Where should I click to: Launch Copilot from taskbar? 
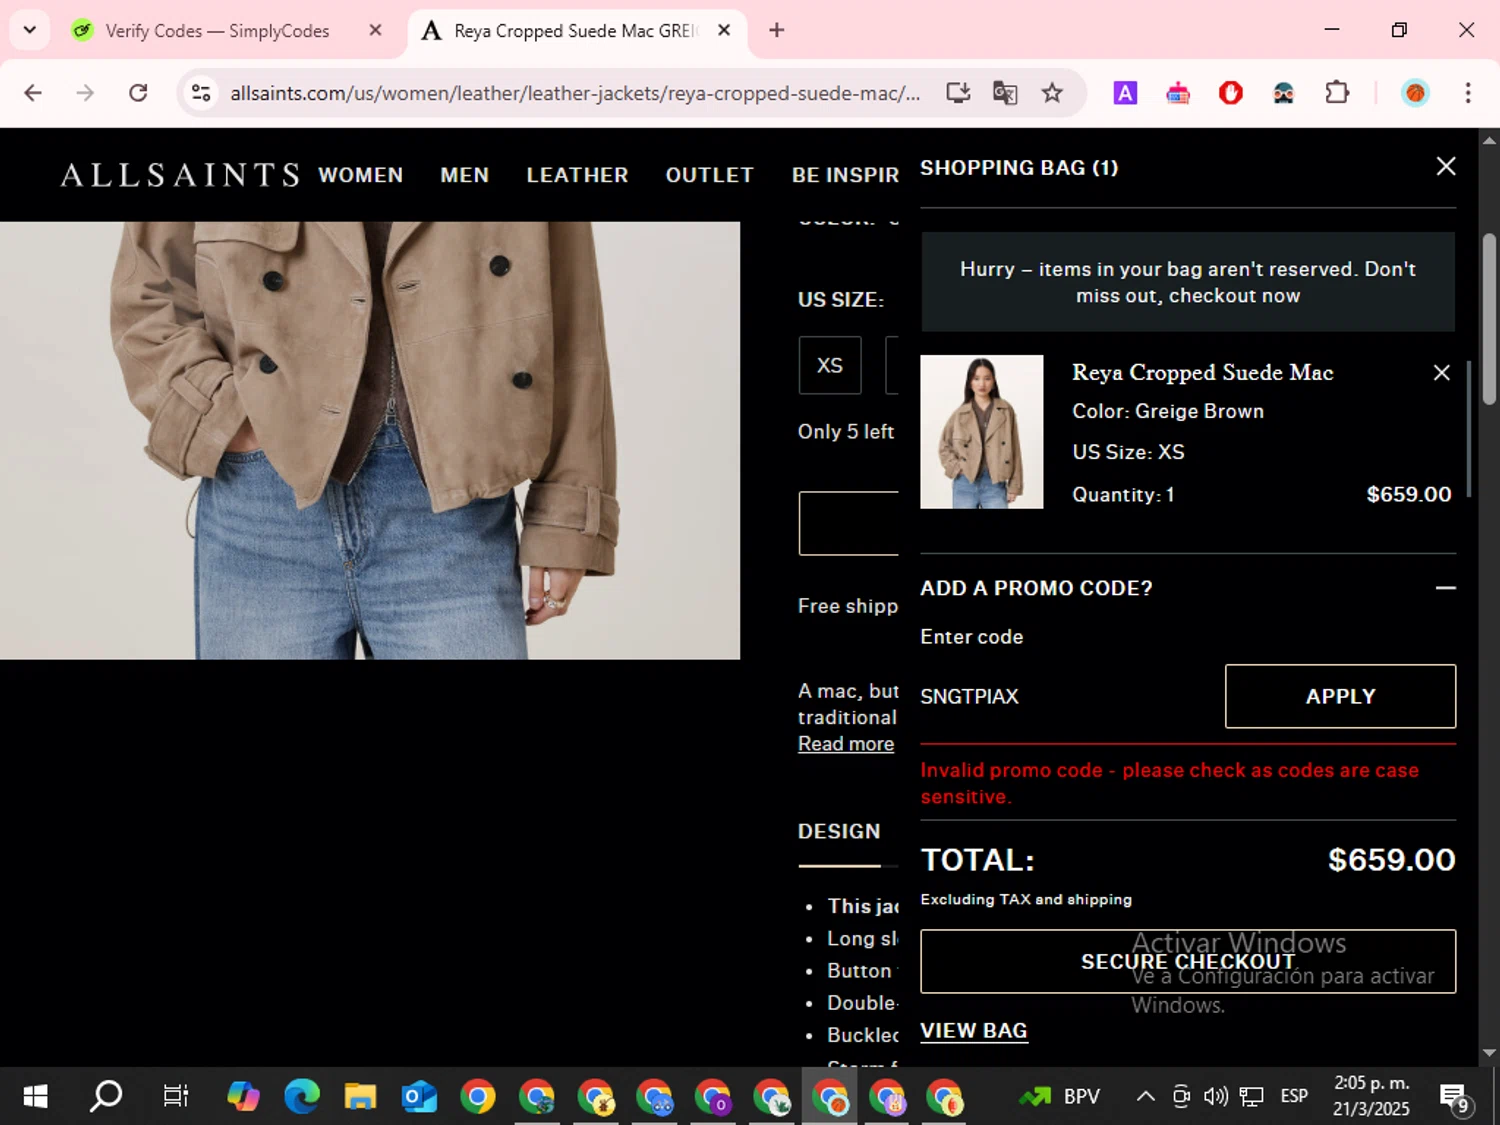tap(243, 1097)
